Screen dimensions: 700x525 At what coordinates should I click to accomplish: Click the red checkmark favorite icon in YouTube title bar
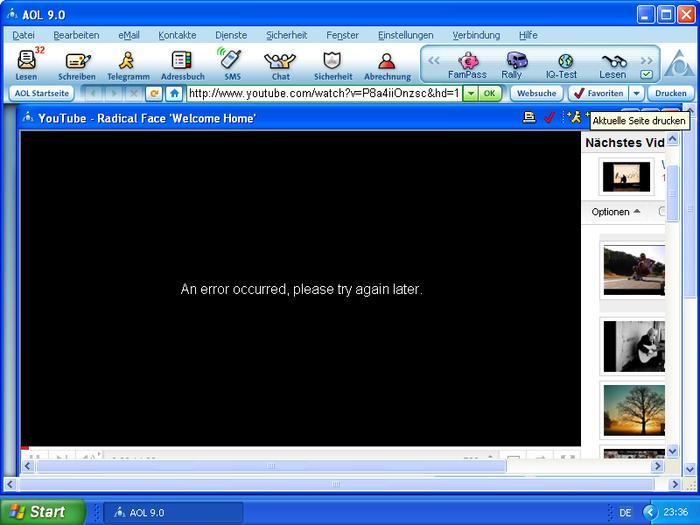click(550, 117)
